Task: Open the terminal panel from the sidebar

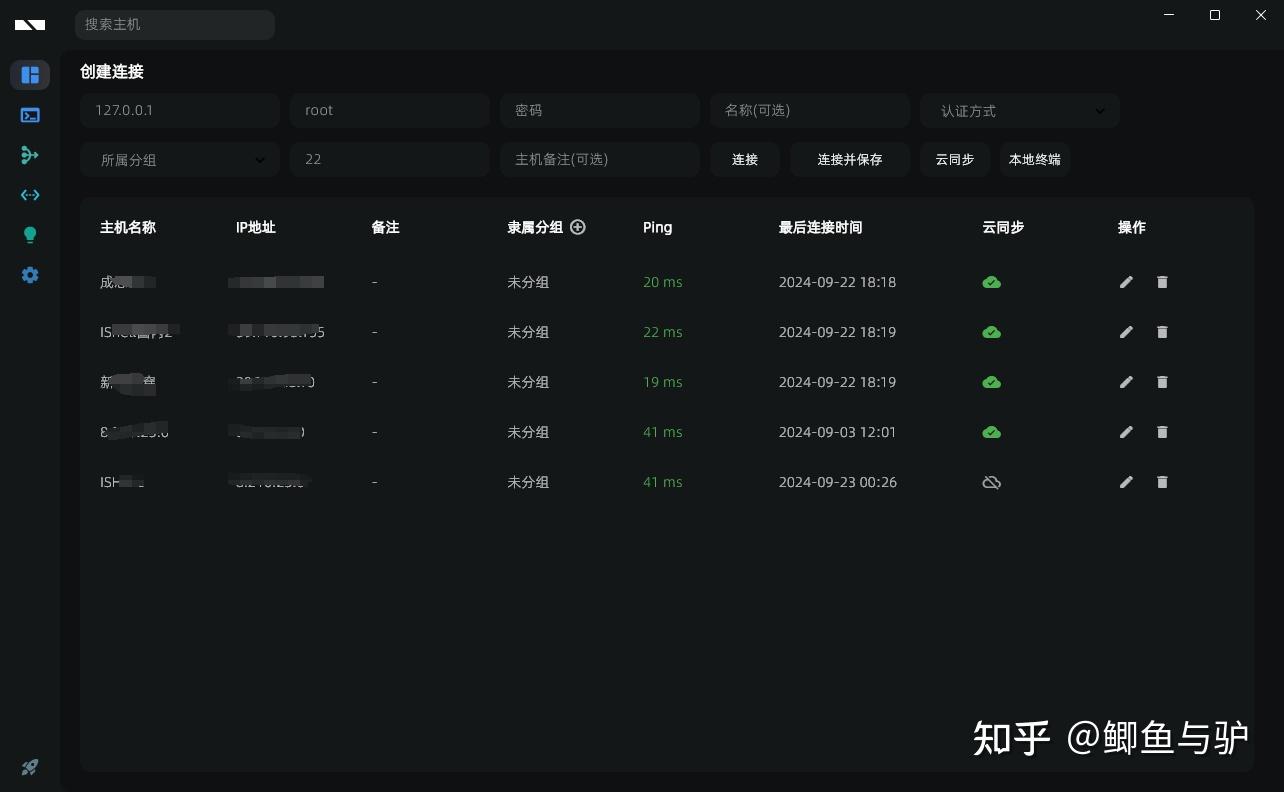Action: coord(30,115)
